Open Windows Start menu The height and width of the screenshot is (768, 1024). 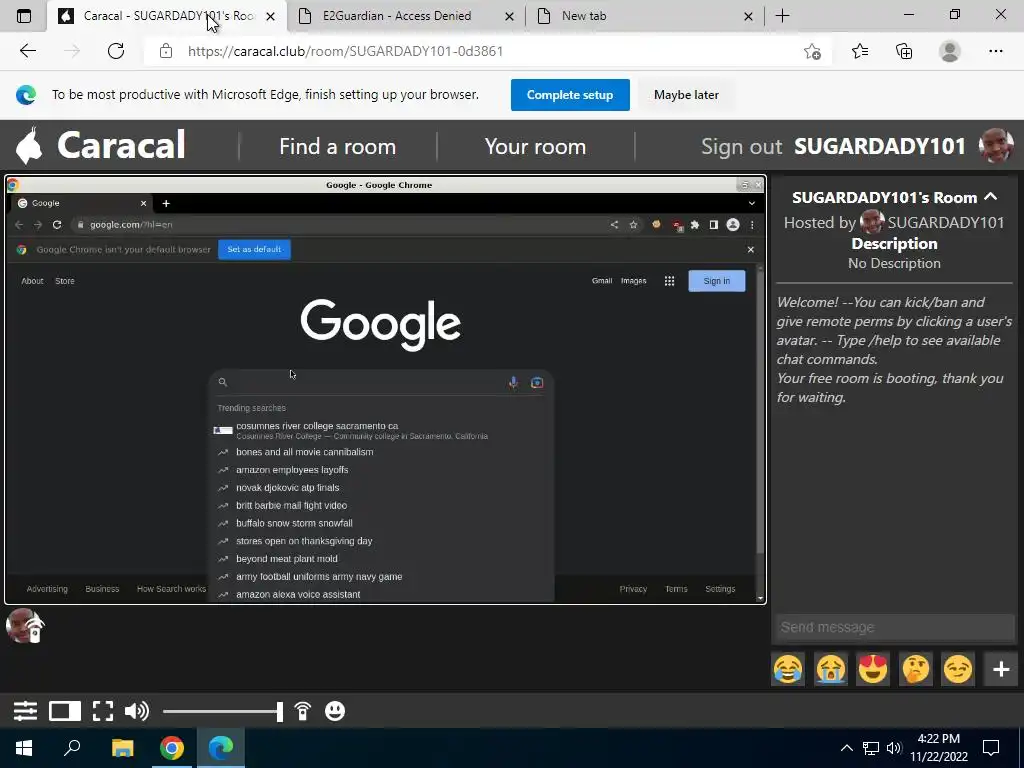pyautogui.click(x=24, y=748)
